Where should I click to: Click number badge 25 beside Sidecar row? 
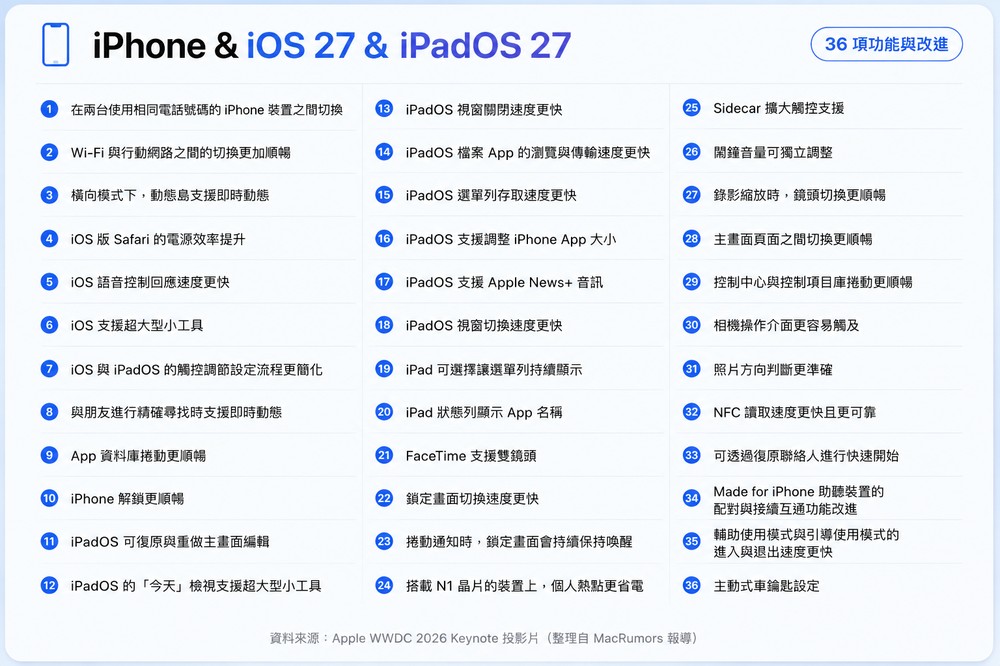[x=691, y=107]
